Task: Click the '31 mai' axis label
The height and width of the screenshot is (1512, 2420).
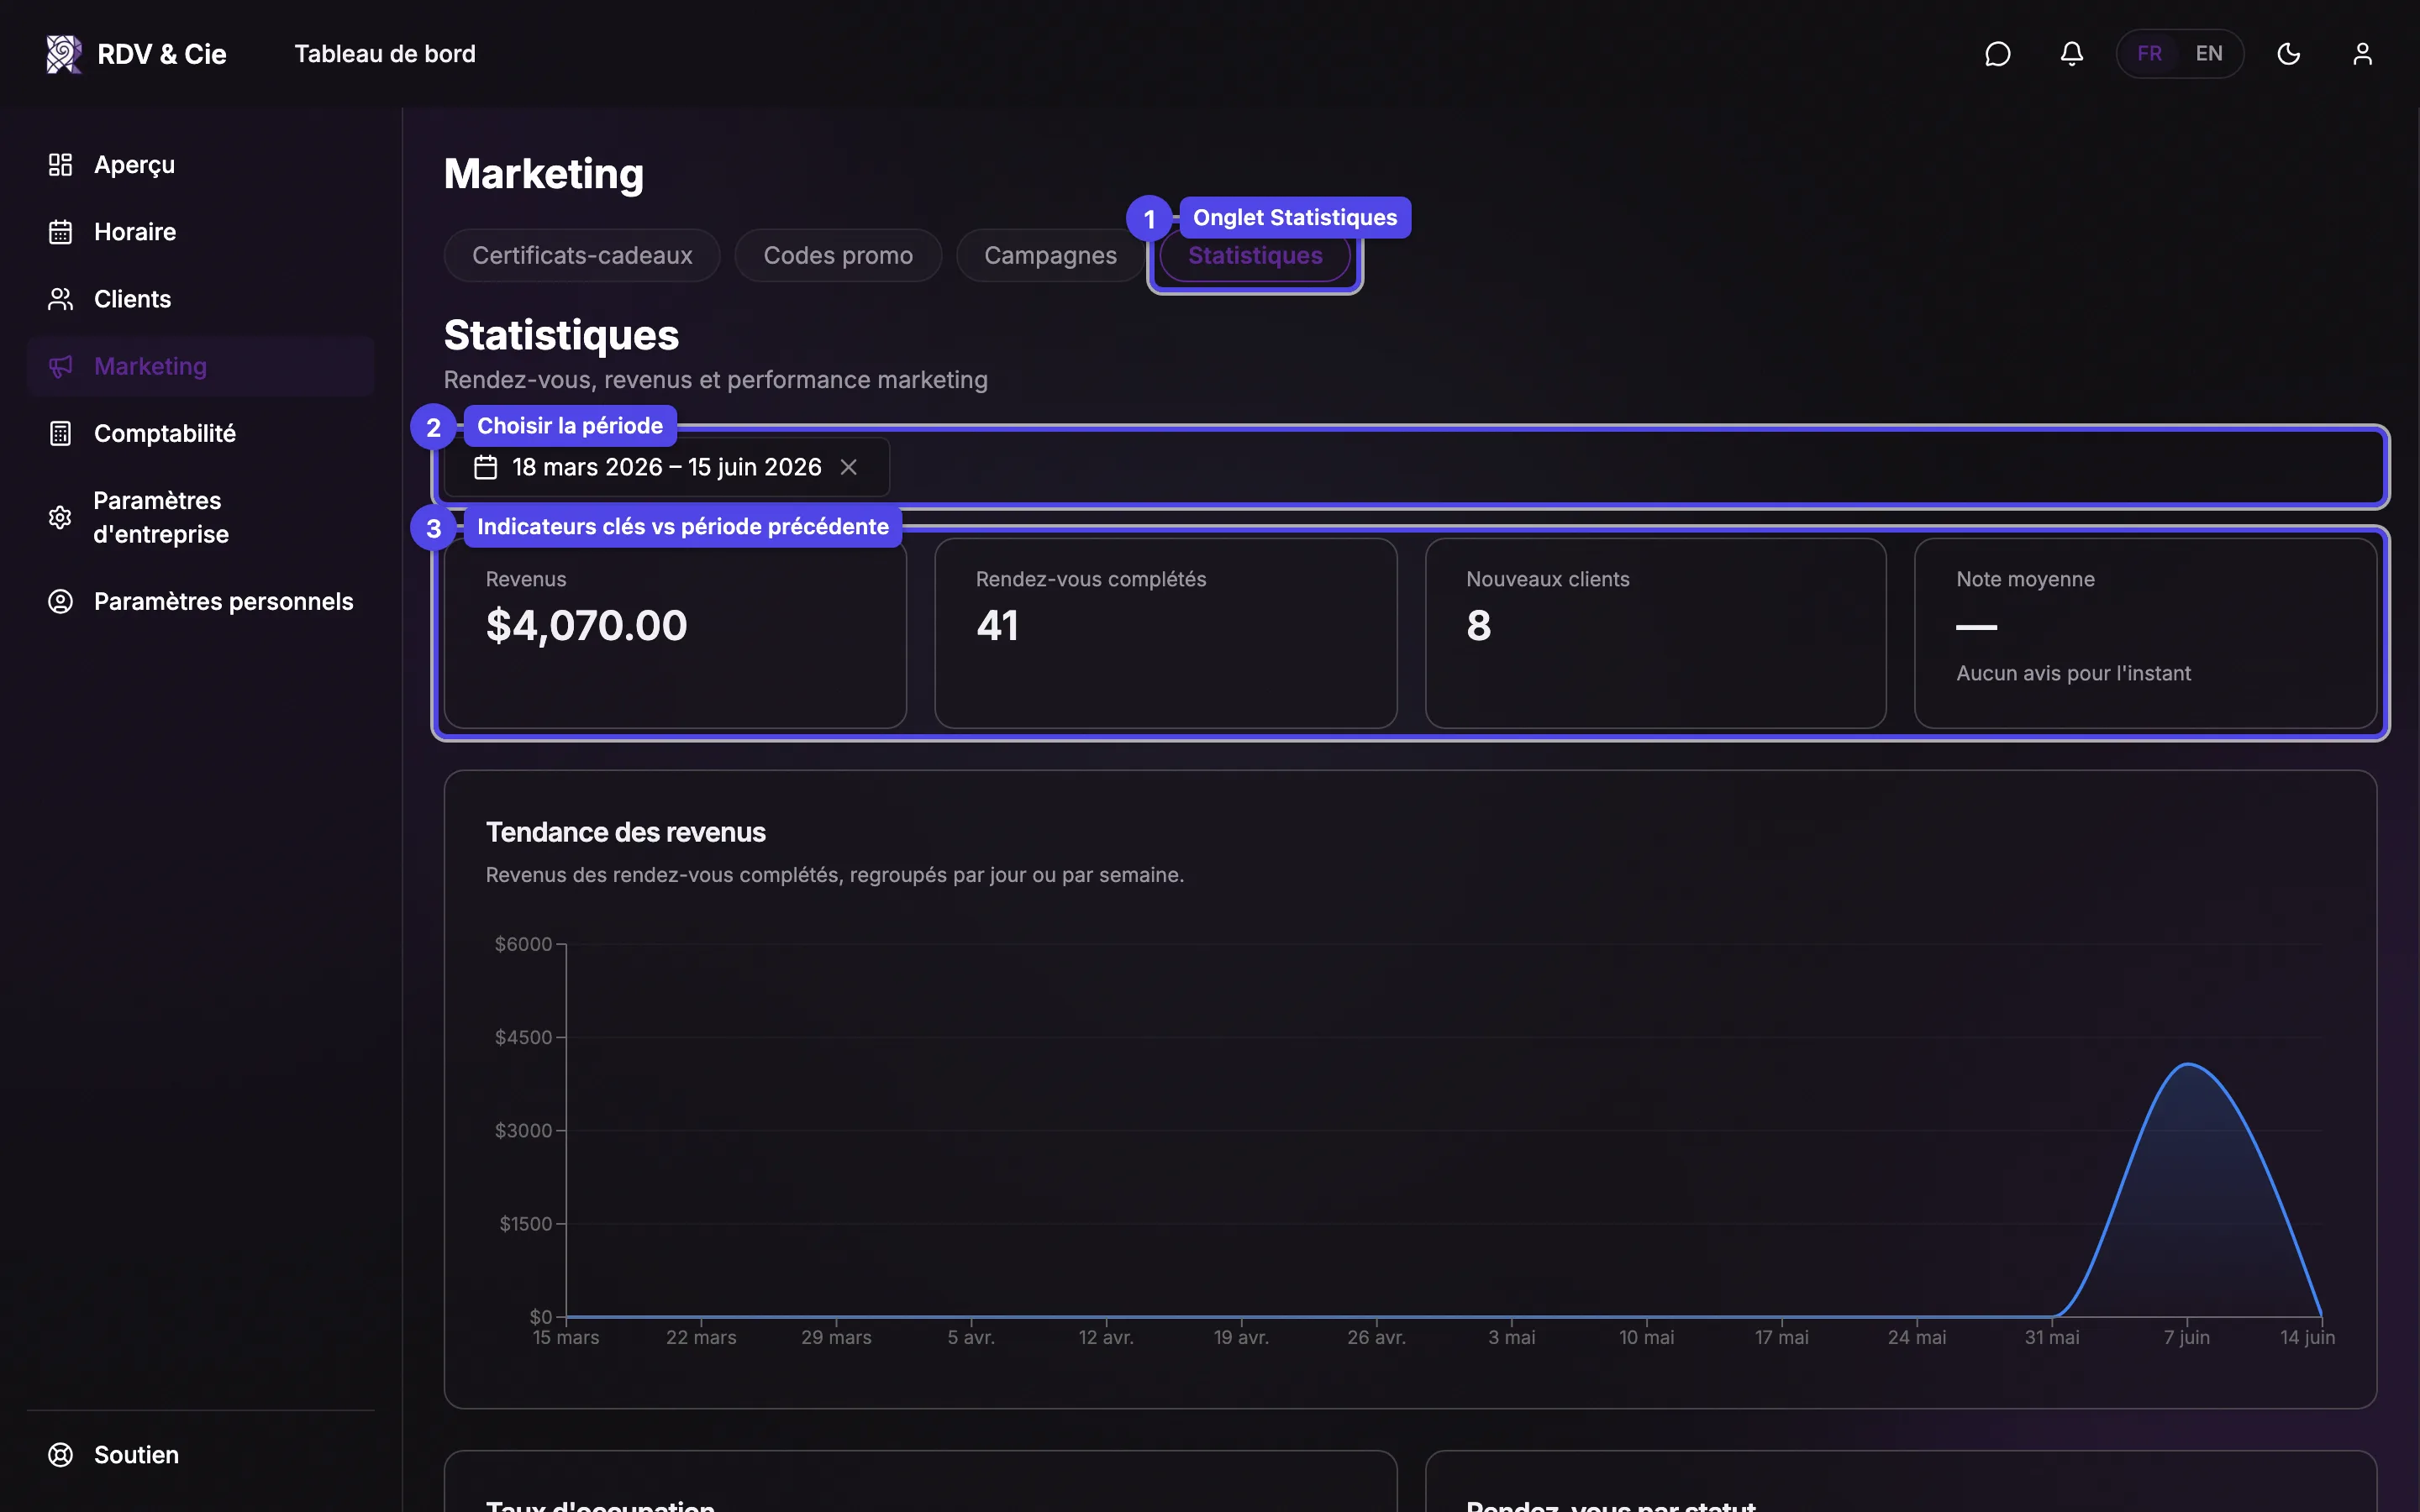Action: point(2052,1337)
